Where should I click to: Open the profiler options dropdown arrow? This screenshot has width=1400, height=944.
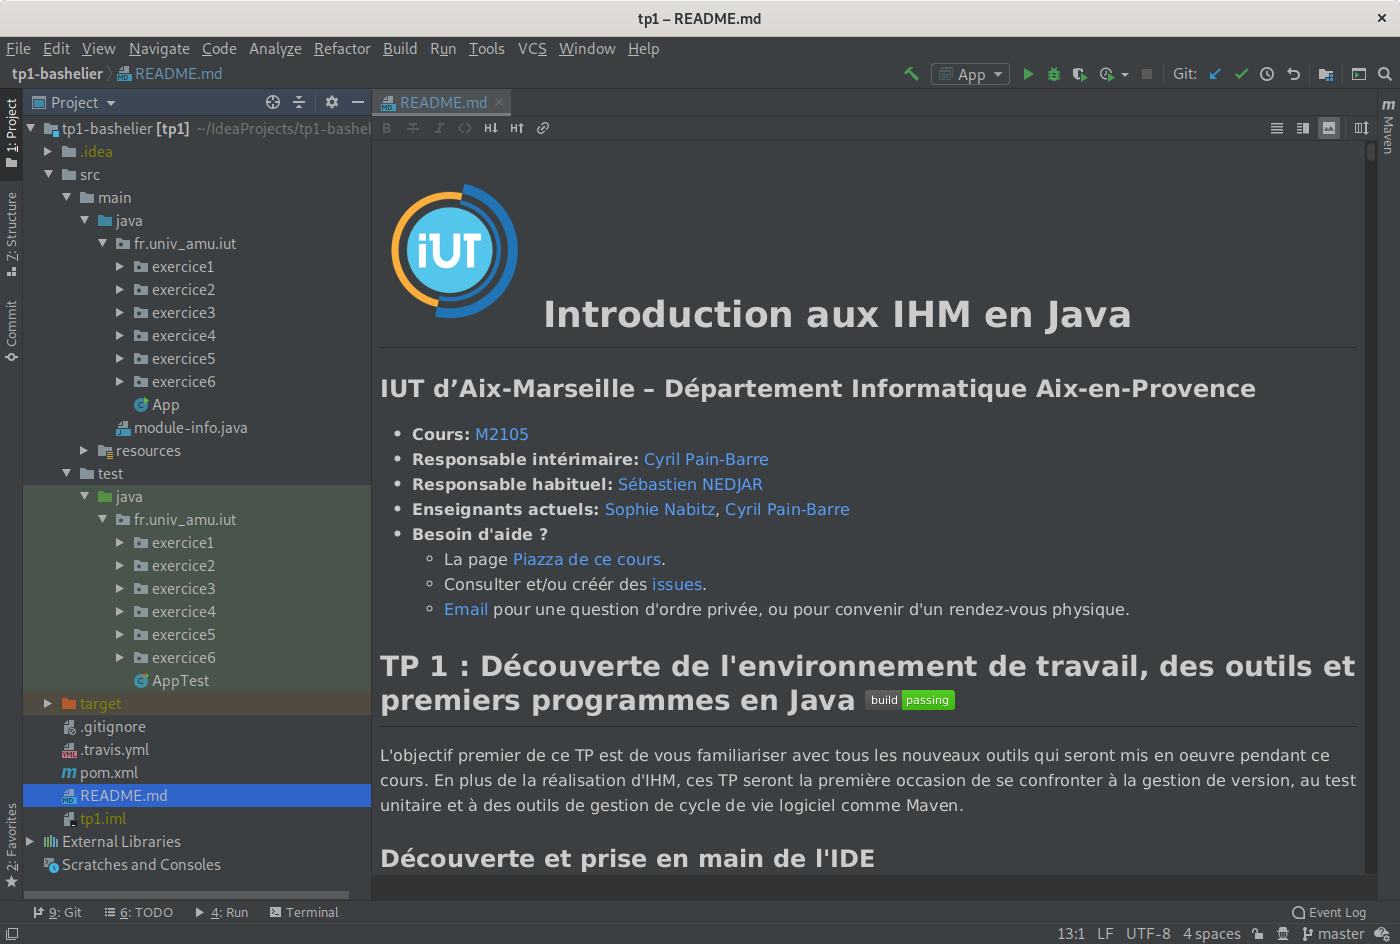tap(1125, 75)
